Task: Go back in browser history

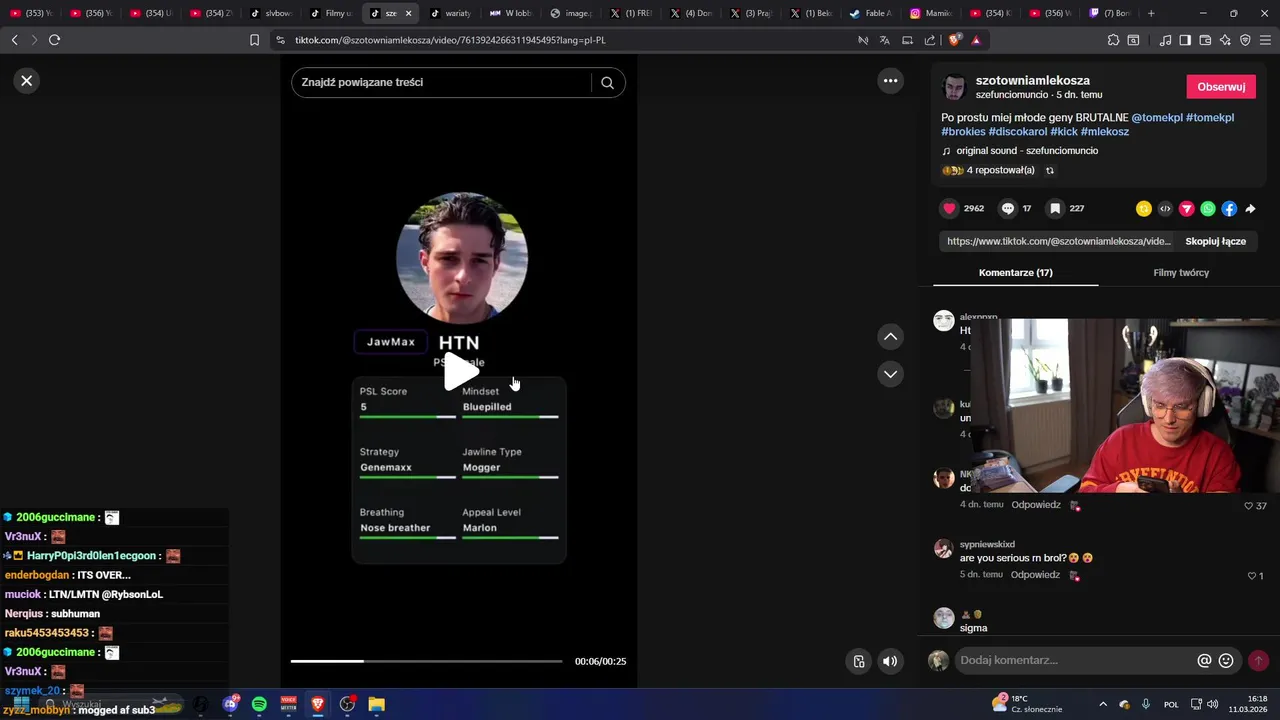Action: tap(14, 40)
